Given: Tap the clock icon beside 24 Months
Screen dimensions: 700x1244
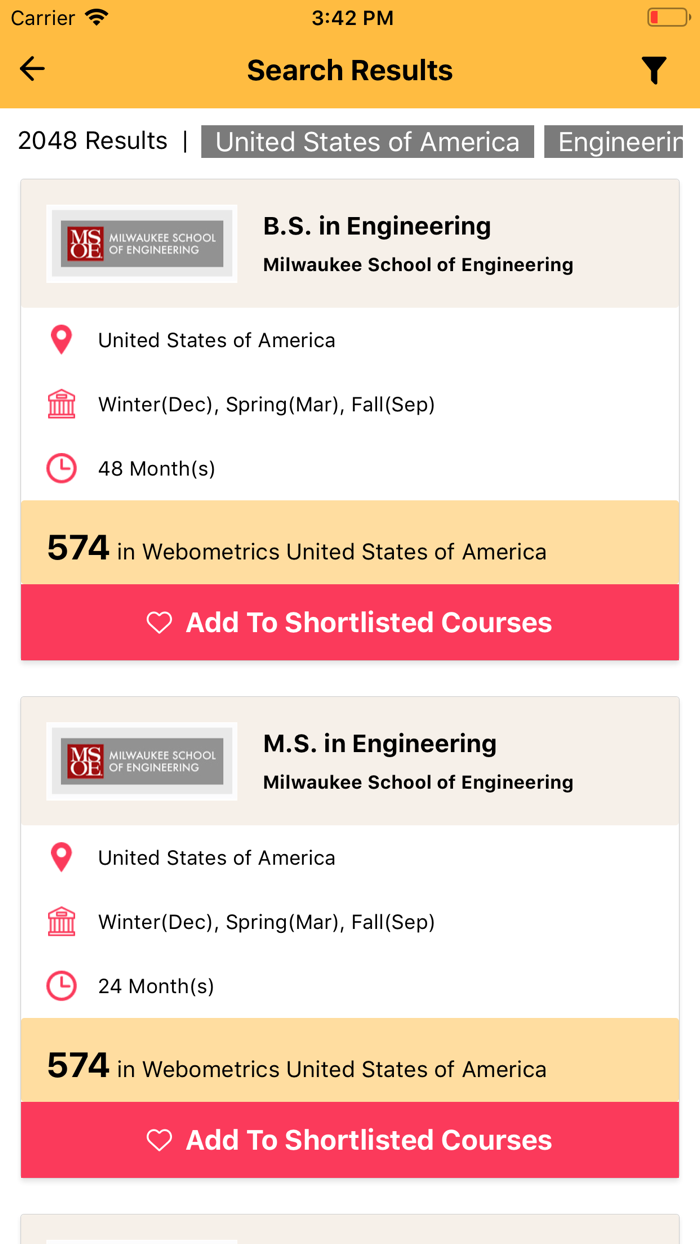Looking at the screenshot, I should [x=61, y=985].
